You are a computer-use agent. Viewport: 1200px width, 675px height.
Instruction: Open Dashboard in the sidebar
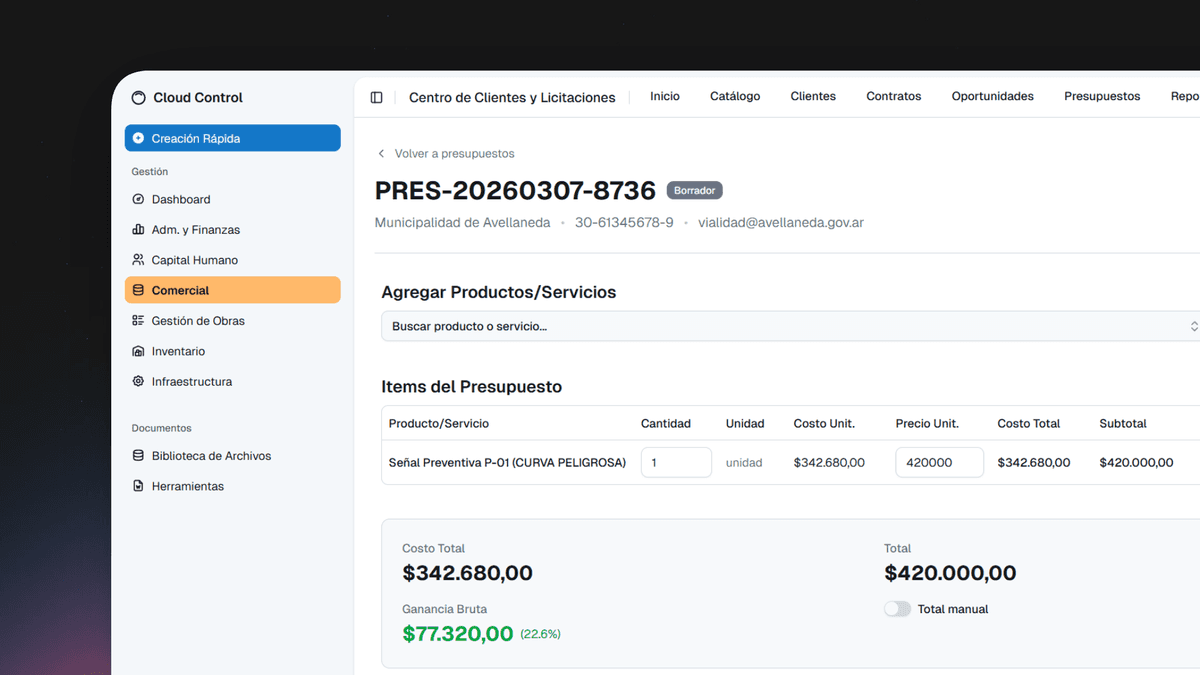(x=233, y=199)
